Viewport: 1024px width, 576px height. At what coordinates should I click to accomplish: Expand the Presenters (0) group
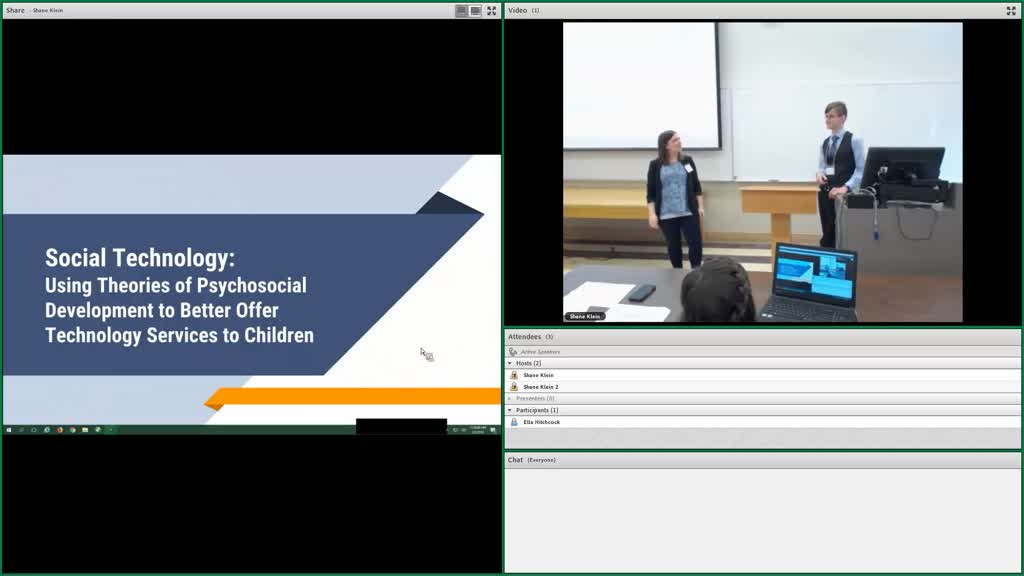(x=510, y=398)
